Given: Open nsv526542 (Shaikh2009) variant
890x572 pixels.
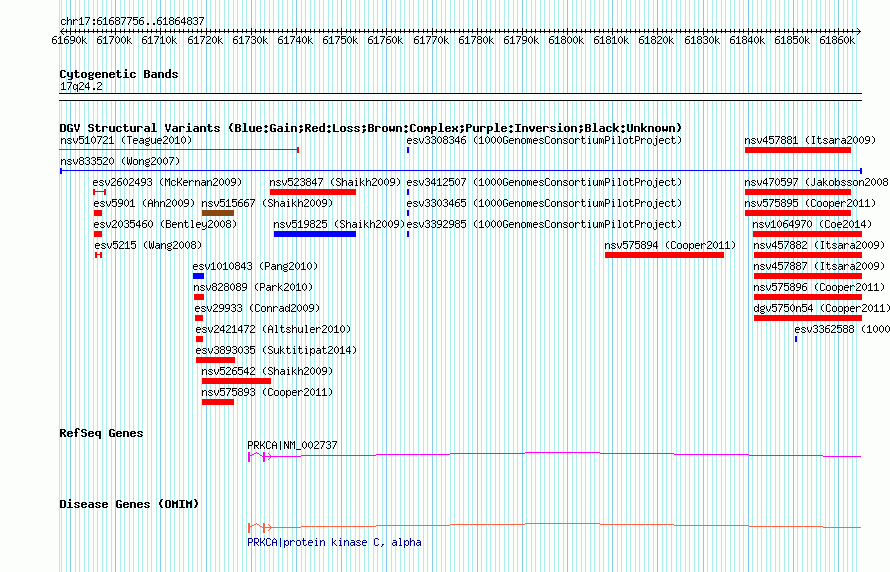Looking at the screenshot, I should (x=267, y=371).
